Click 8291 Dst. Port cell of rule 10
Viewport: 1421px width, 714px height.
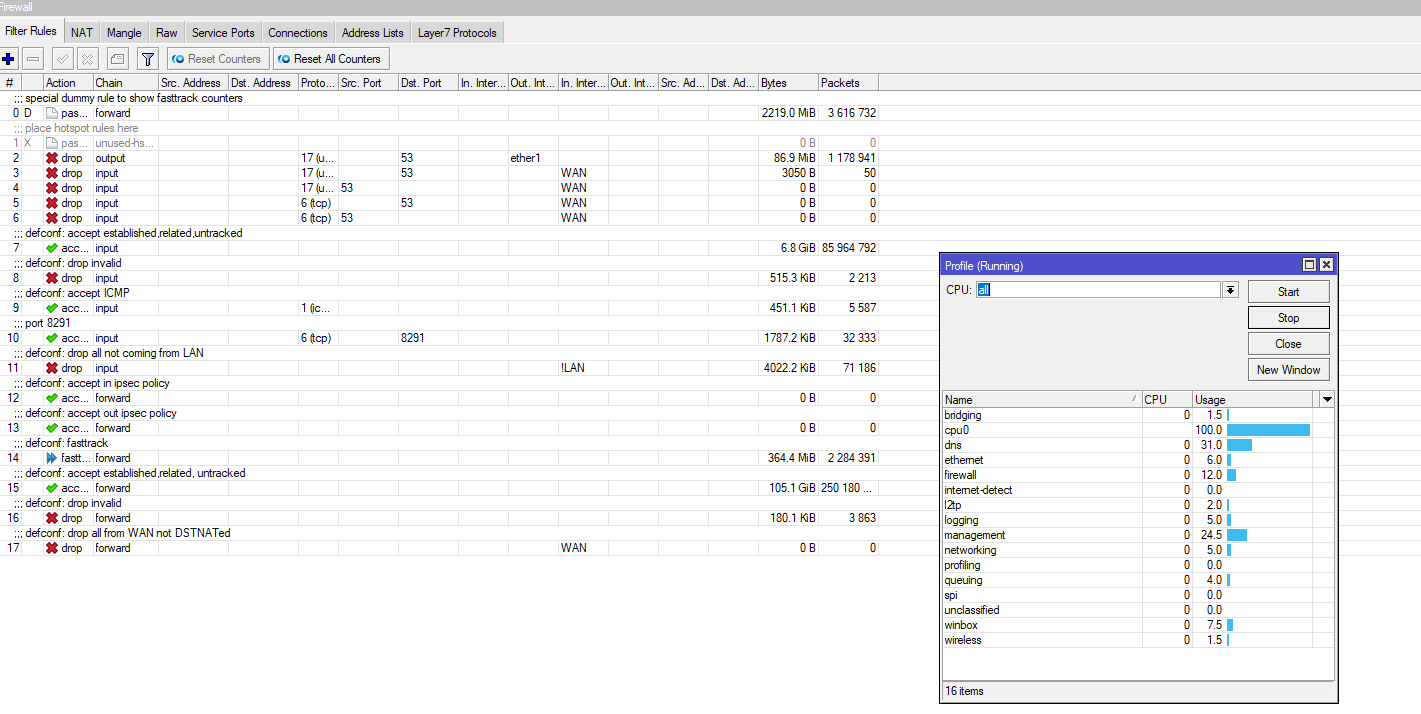[x=428, y=338]
